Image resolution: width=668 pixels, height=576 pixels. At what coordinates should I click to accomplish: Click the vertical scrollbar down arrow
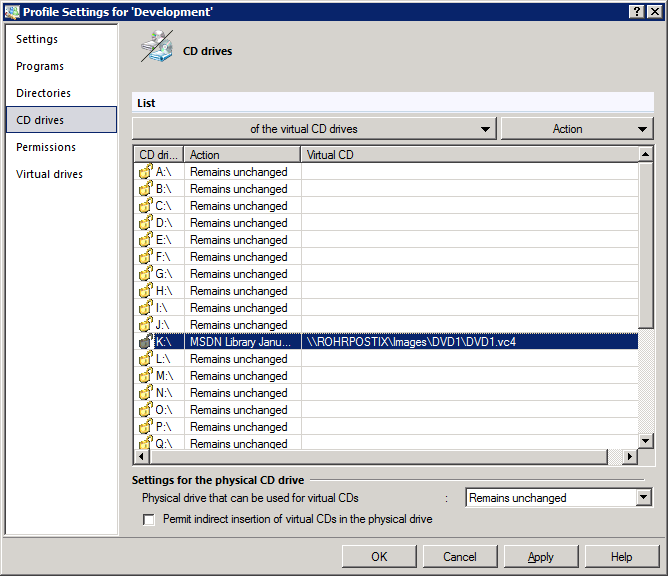646,441
